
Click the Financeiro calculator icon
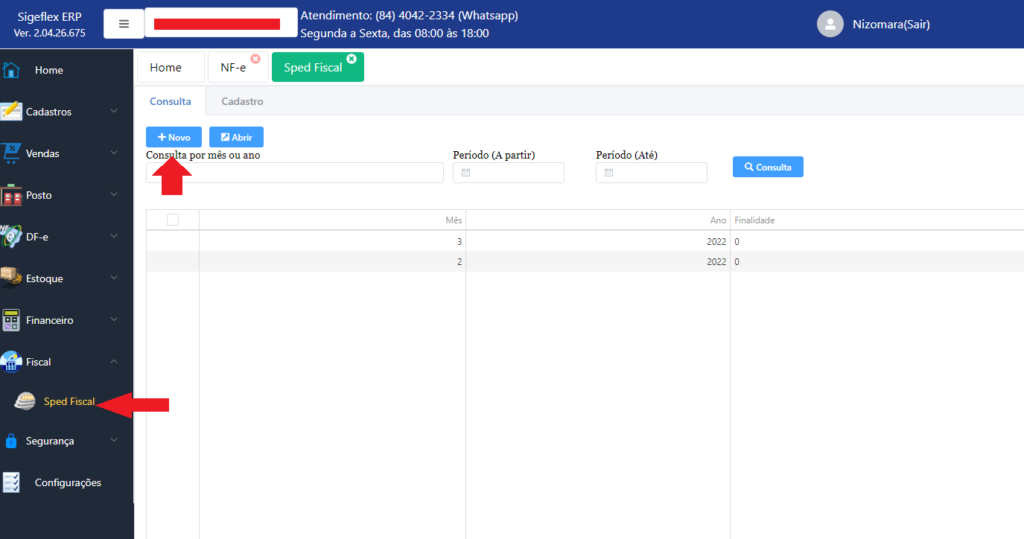12,320
